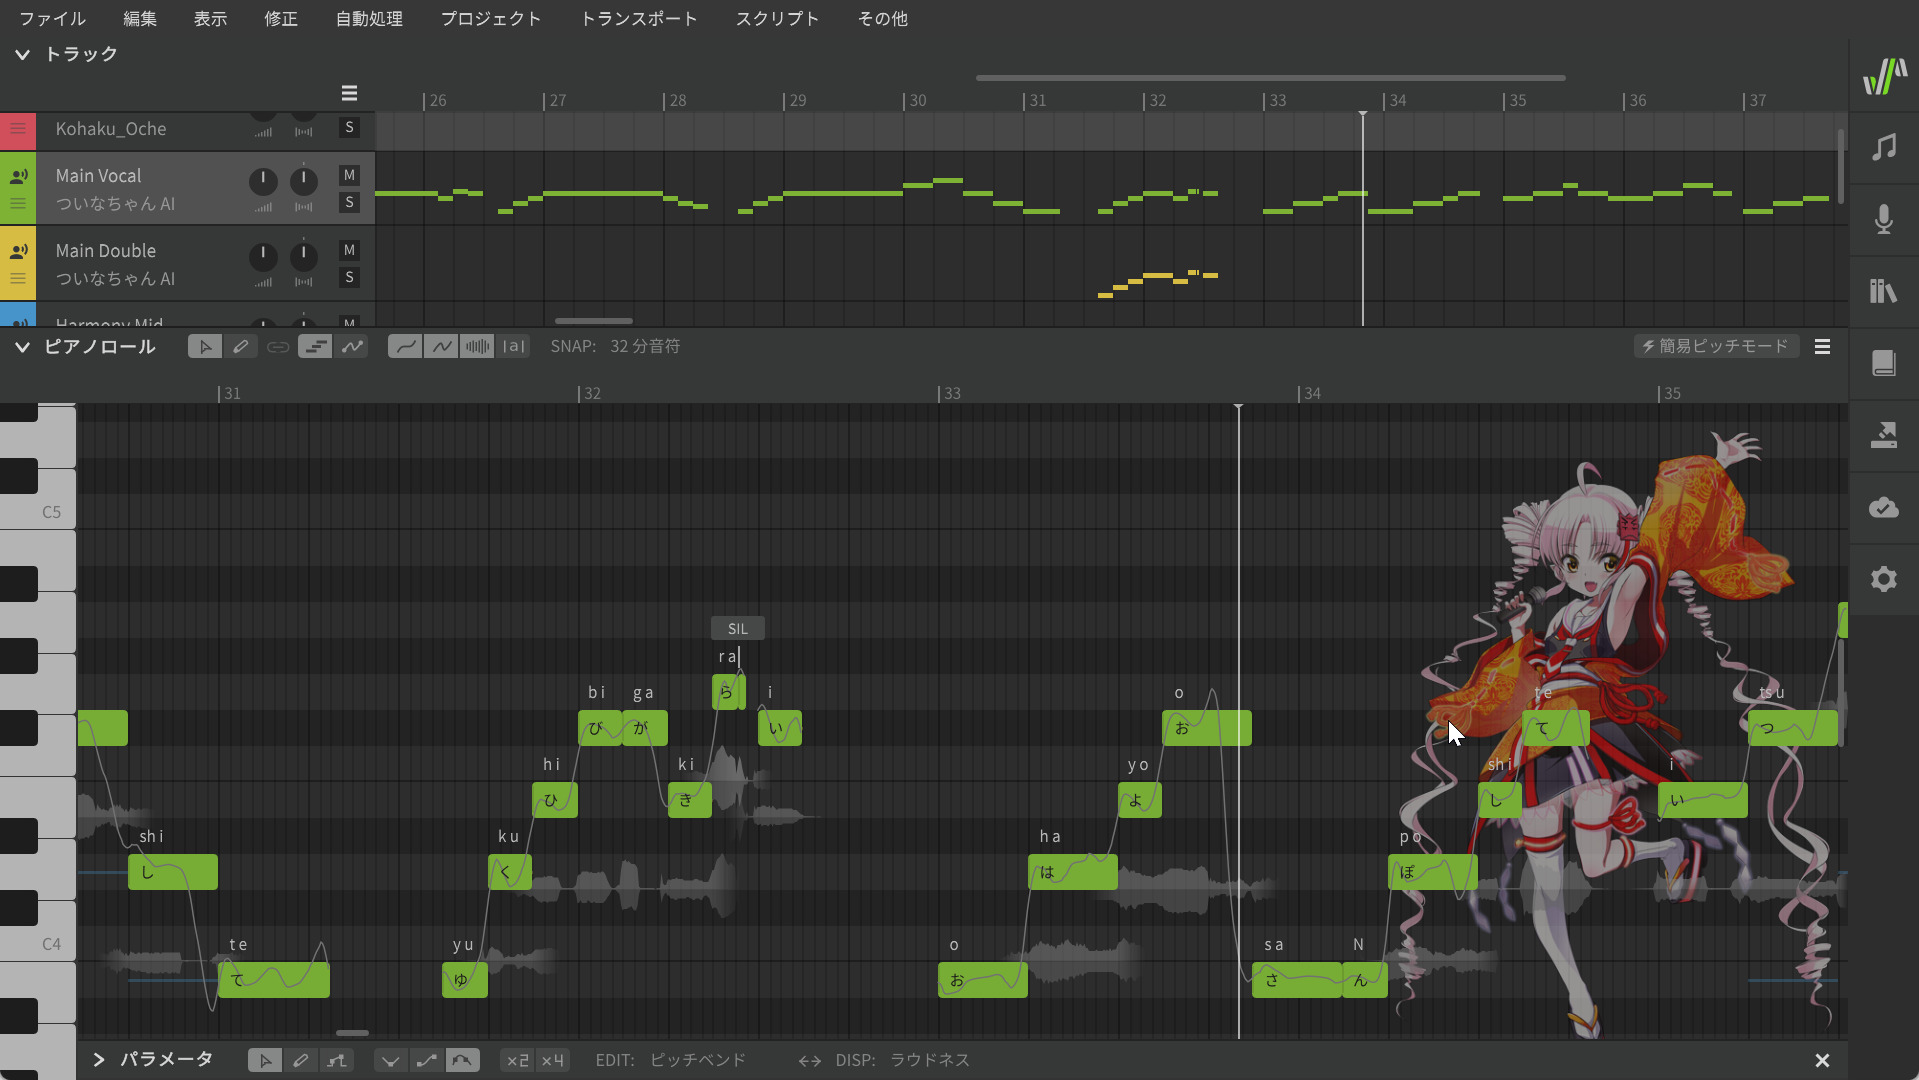Select the Kohaku_Oche track name
The image size is (1919, 1080).
point(111,129)
